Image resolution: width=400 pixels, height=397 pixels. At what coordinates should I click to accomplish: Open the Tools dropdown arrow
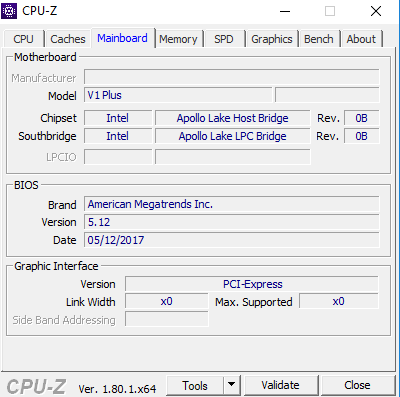click(x=231, y=385)
